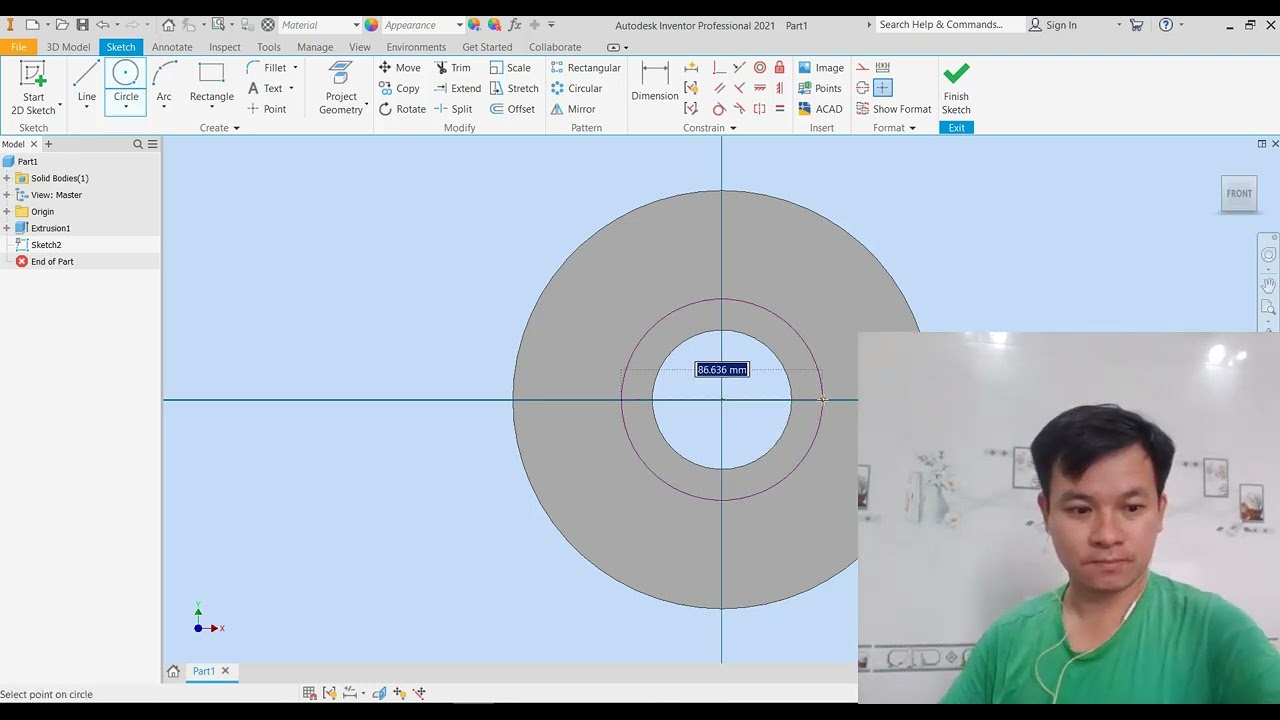The height and width of the screenshot is (720, 1280).
Task: Switch to the Annotate tab
Action: (172, 47)
